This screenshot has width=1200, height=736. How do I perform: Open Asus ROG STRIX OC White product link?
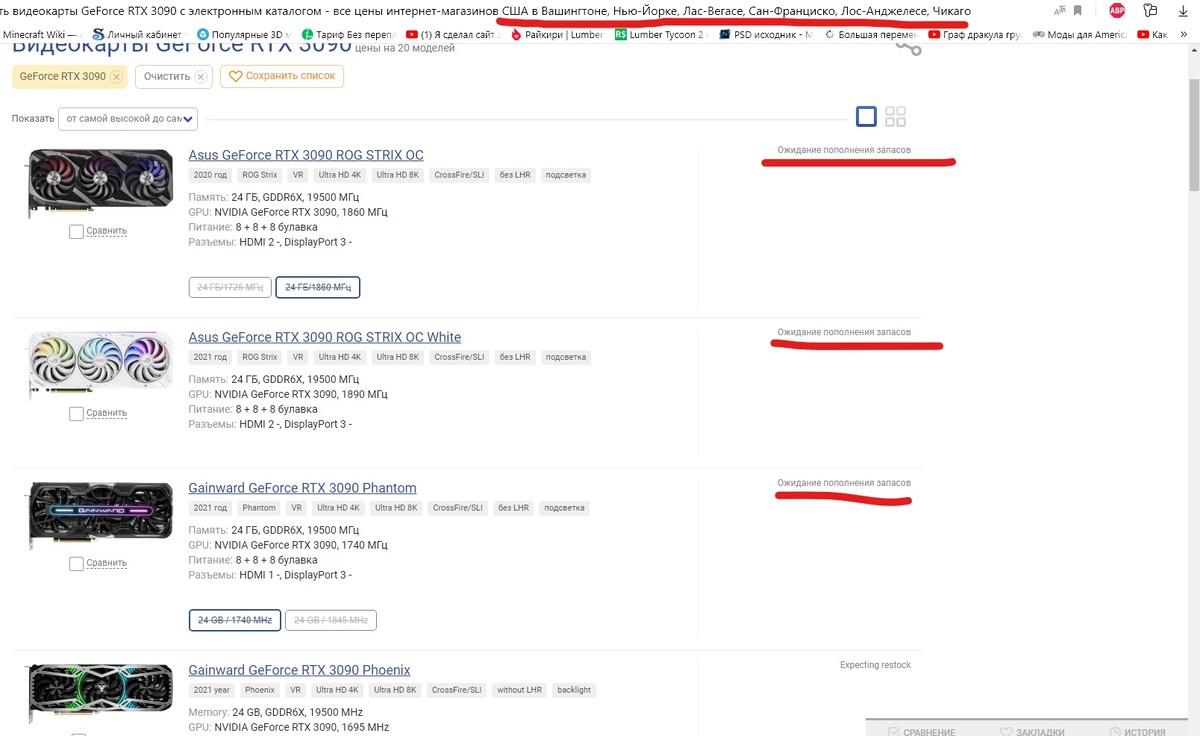pyautogui.click(x=325, y=337)
